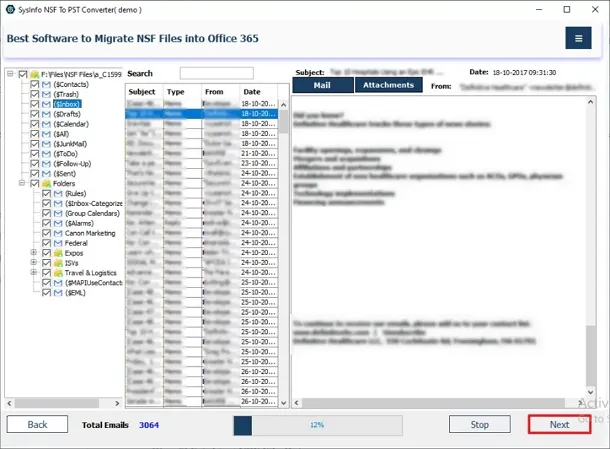The height and width of the screenshot is (449, 610).
Task: Switch to the Mail tab
Action: (322, 86)
